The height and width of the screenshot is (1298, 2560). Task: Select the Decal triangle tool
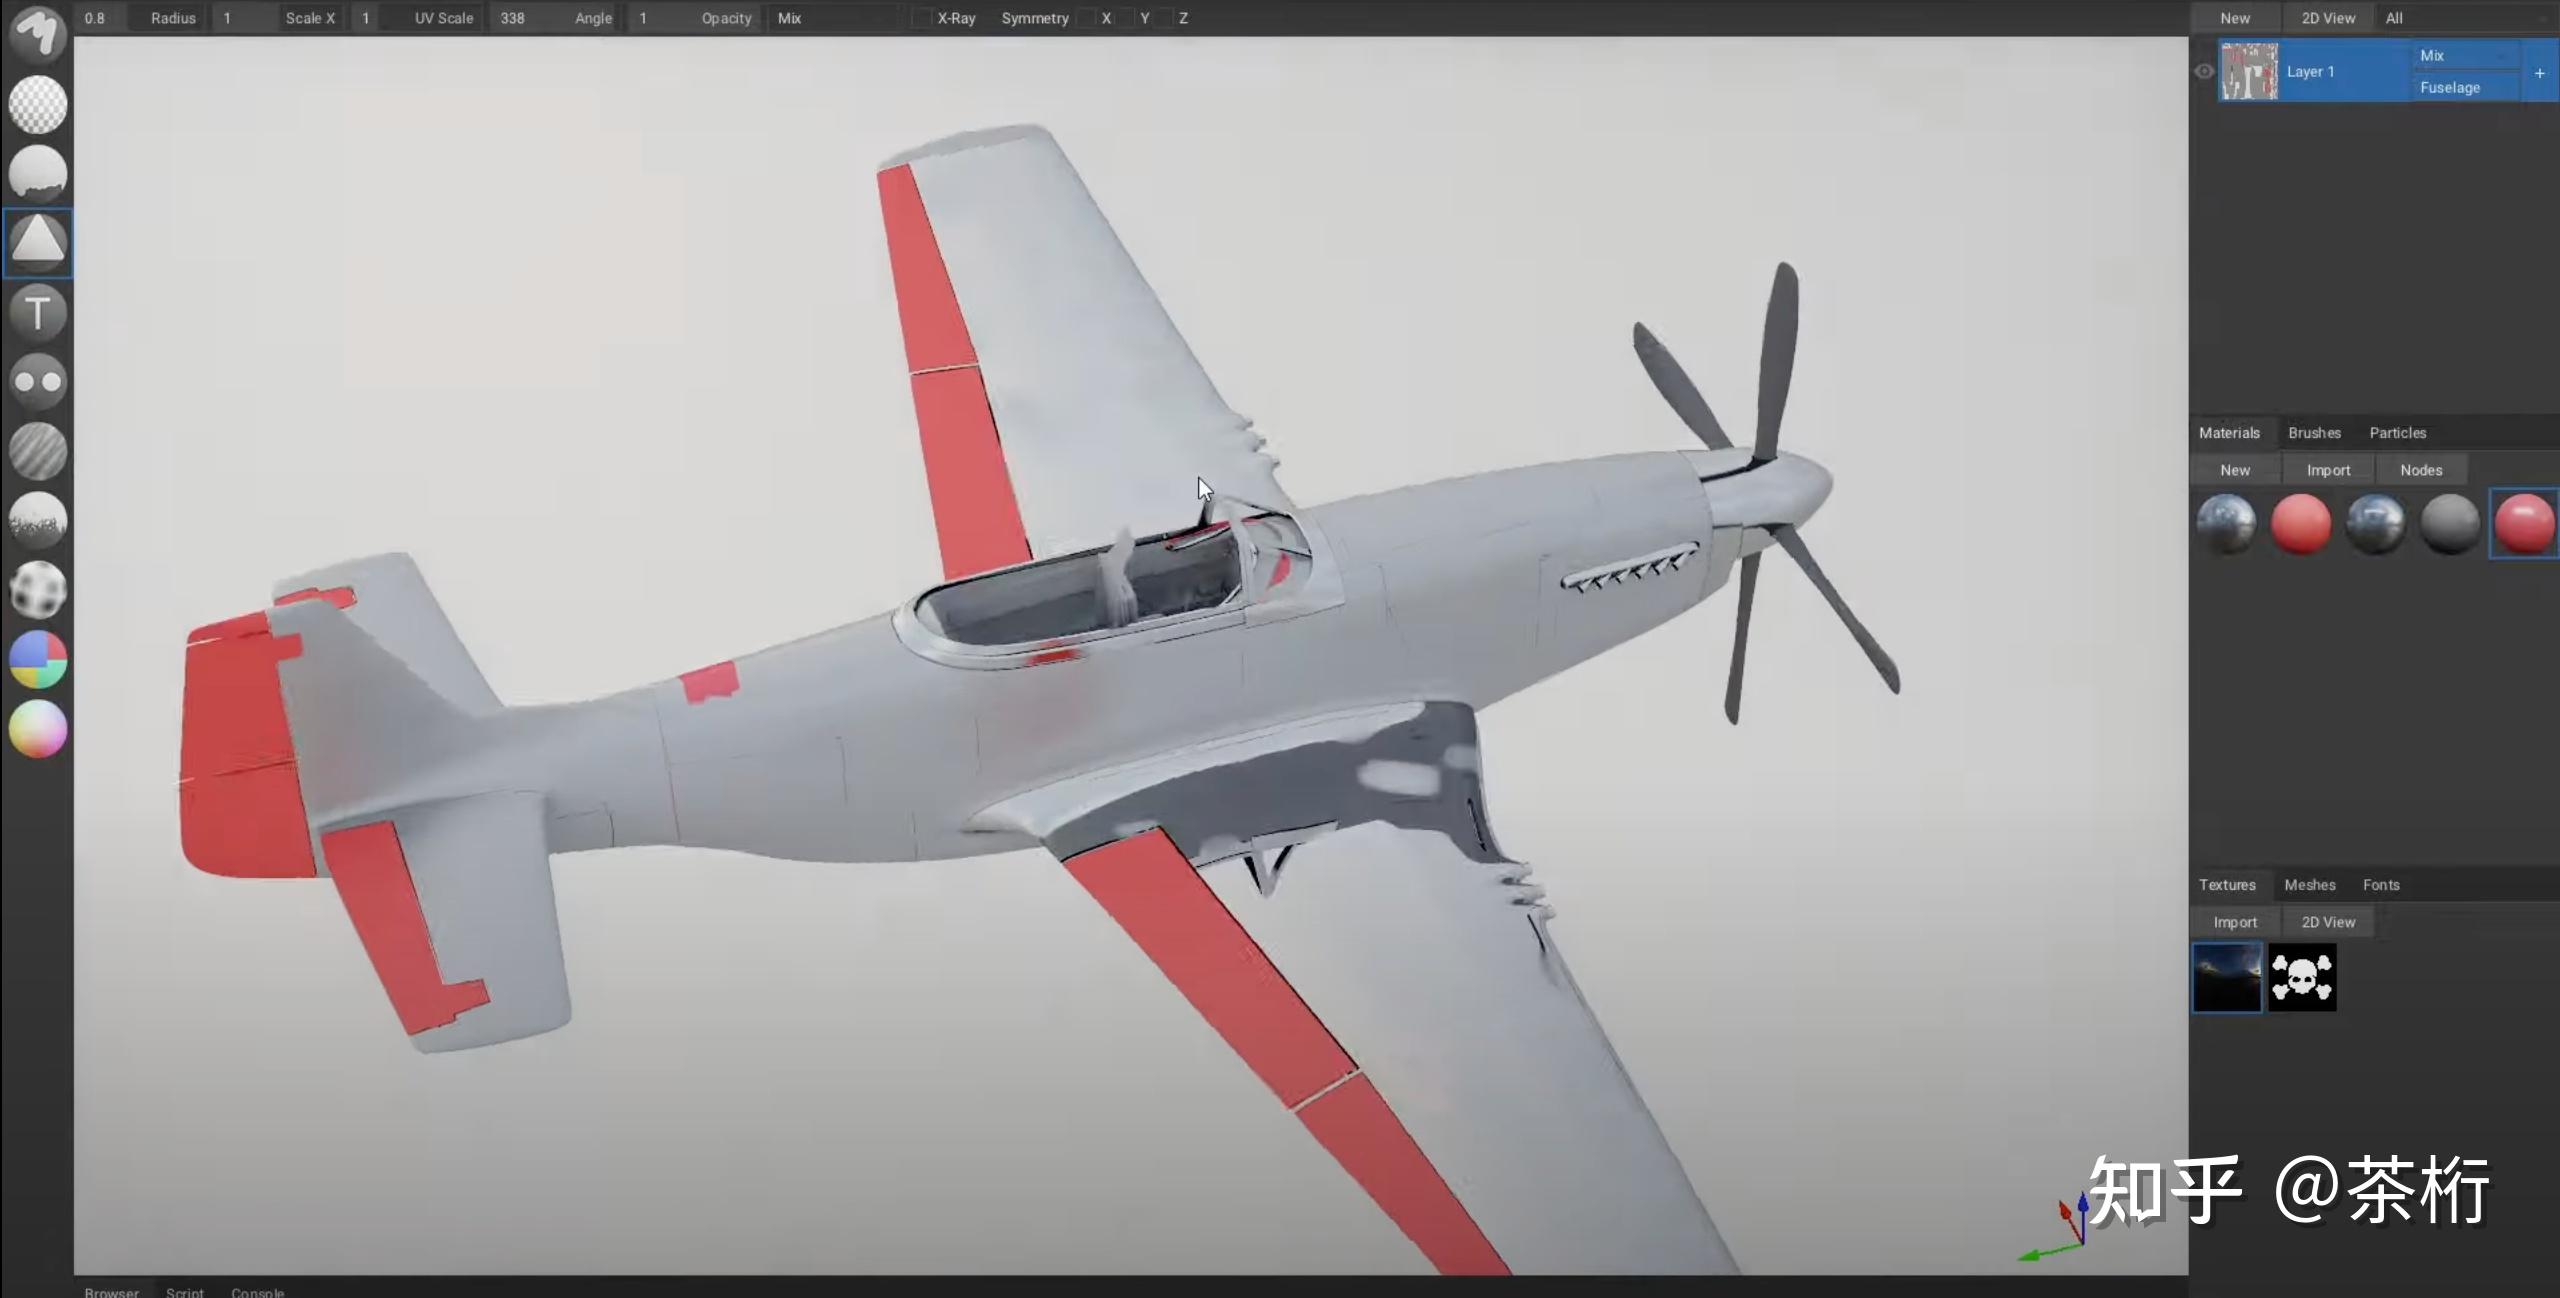38,242
